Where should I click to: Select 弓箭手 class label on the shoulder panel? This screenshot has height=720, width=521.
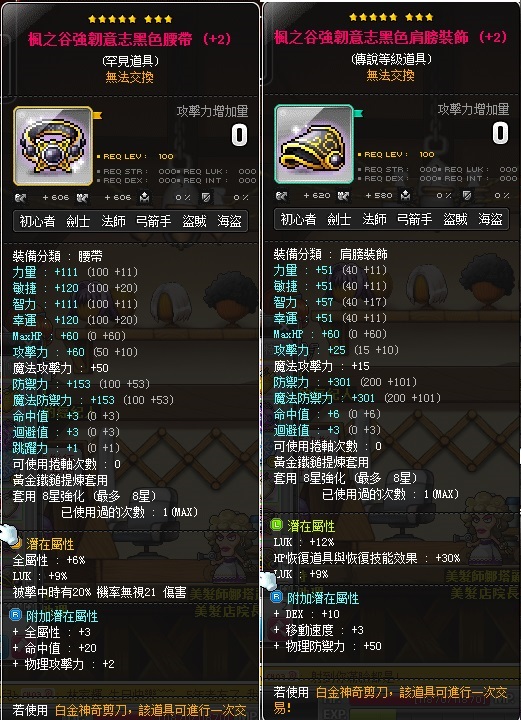click(x=415, y=219)
